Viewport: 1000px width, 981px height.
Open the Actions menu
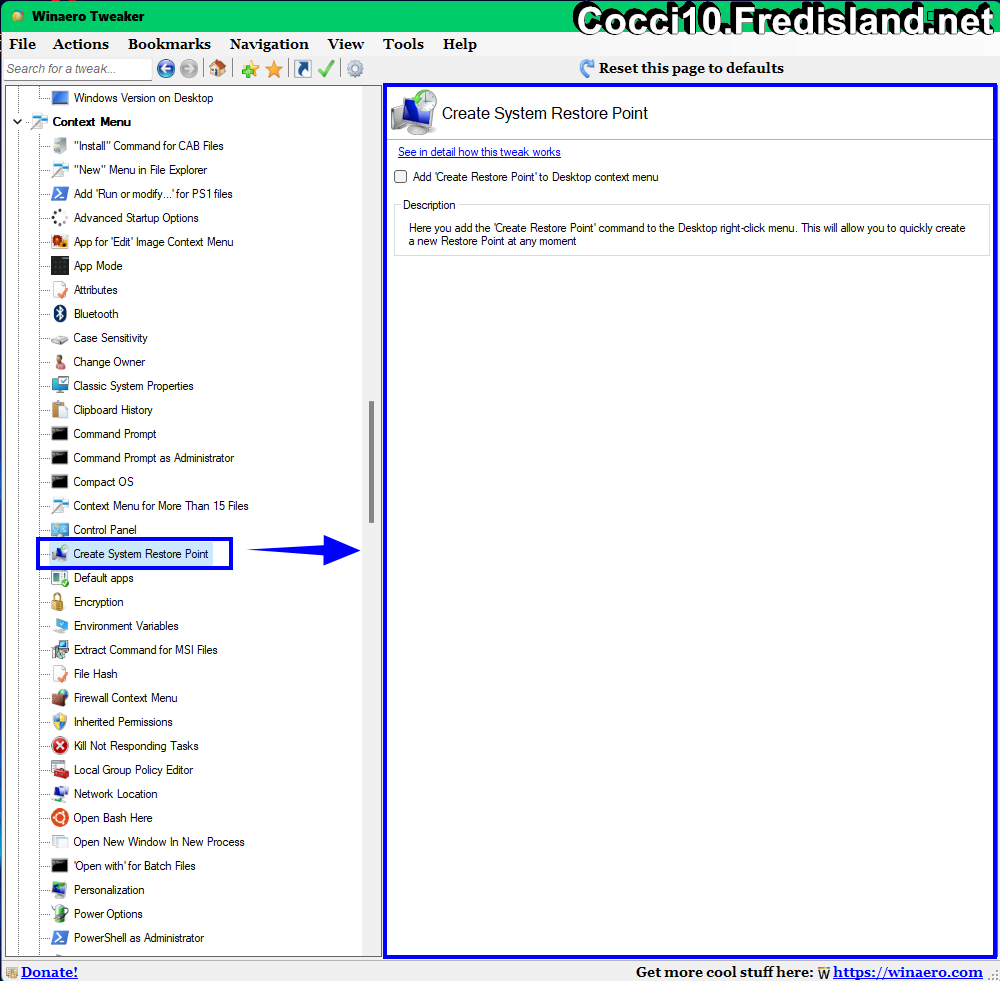(80, 44)
